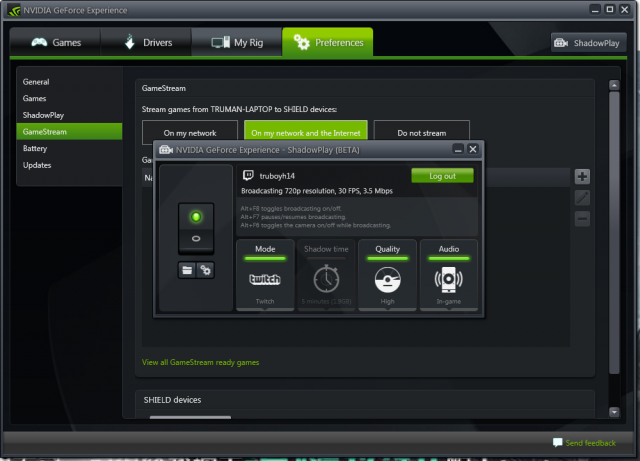Select the Preferences tab
The image size is (640, 461).
pyautogui.click(x=327, y=42)
